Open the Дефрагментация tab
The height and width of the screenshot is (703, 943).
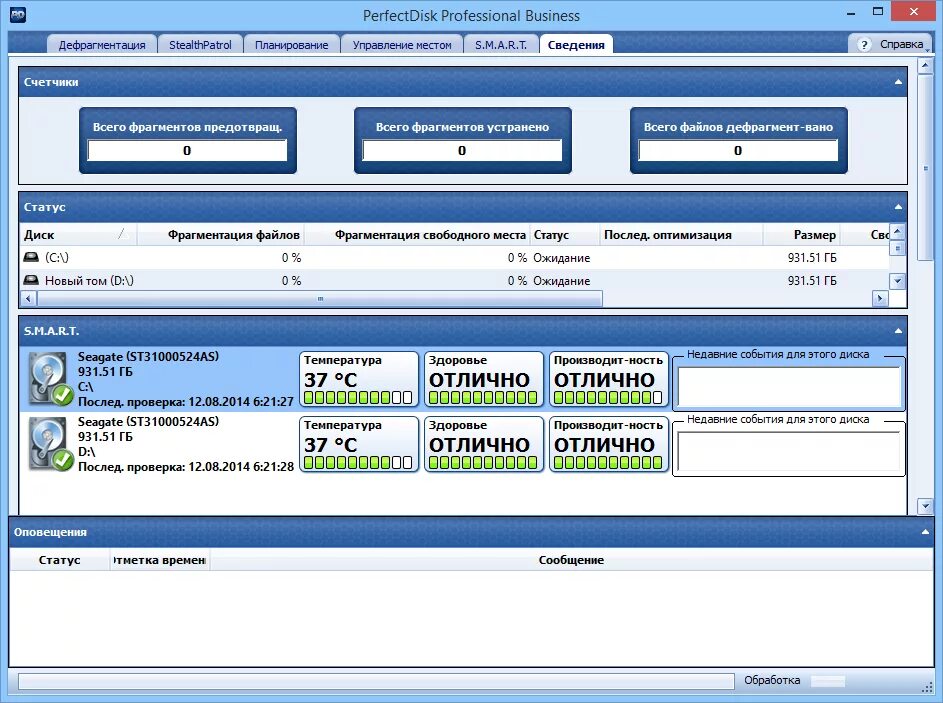tap(102, 45)
